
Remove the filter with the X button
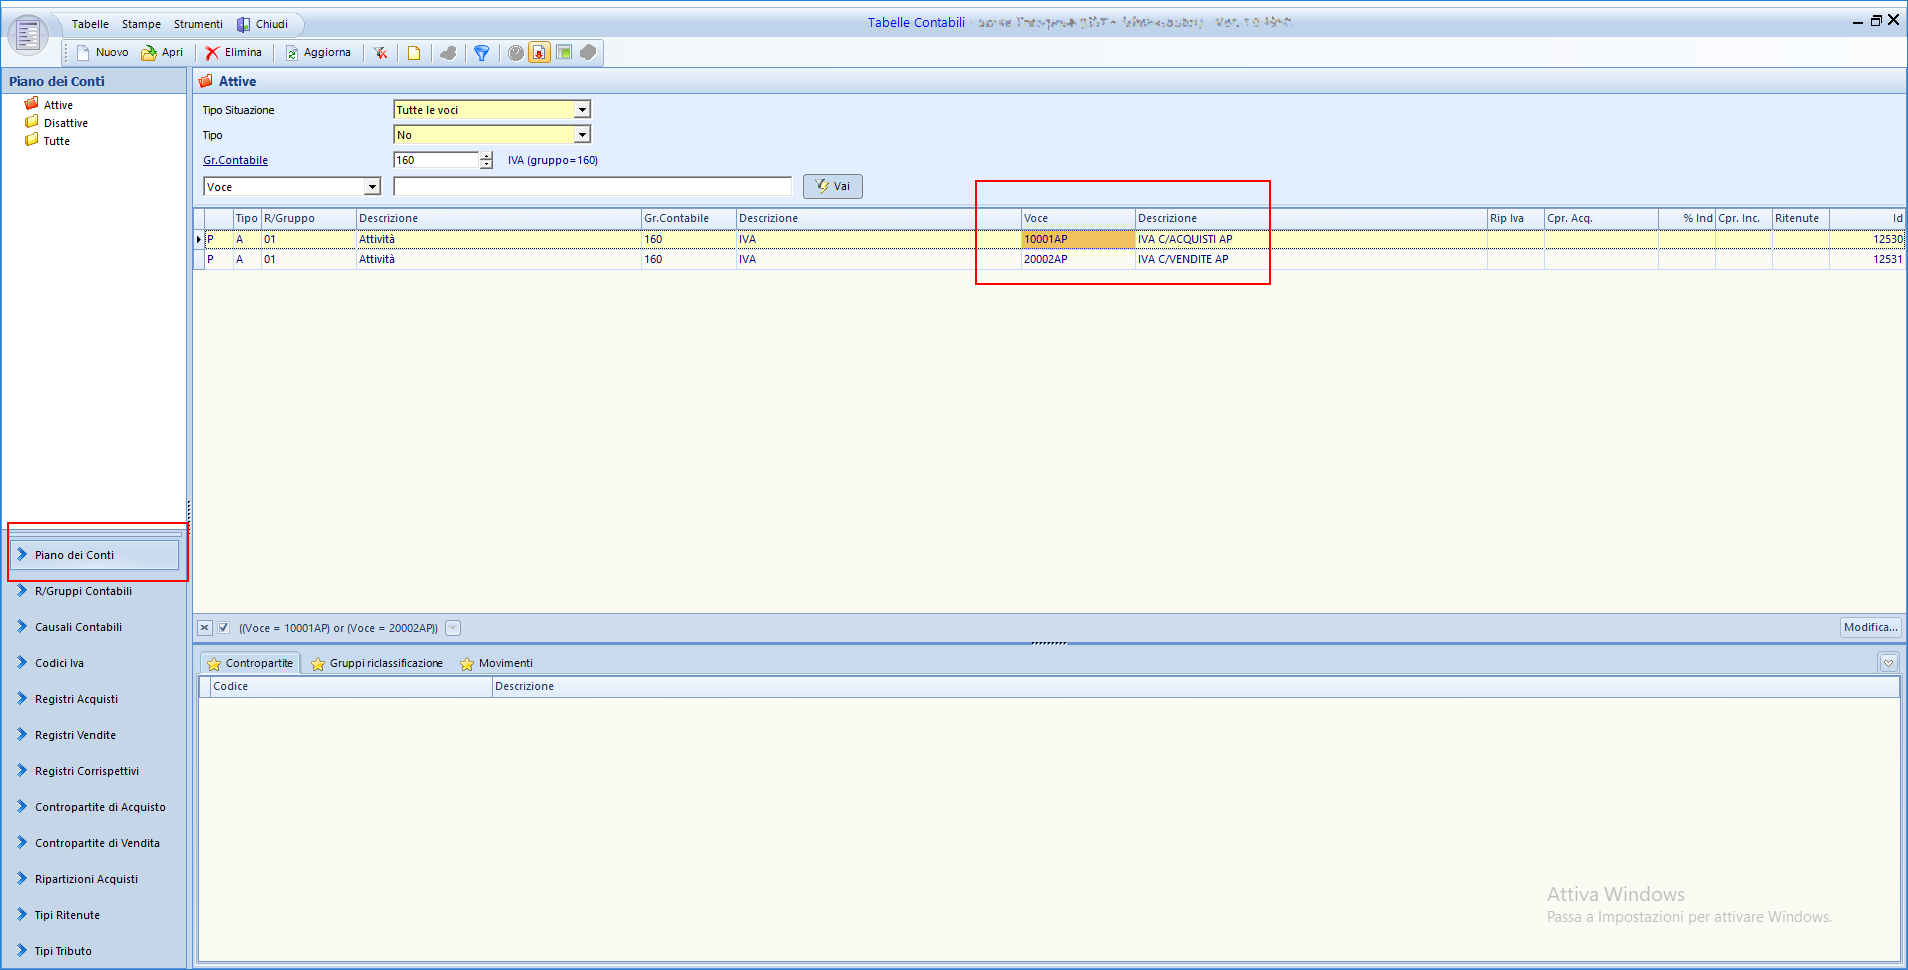[x=205, y=628]
